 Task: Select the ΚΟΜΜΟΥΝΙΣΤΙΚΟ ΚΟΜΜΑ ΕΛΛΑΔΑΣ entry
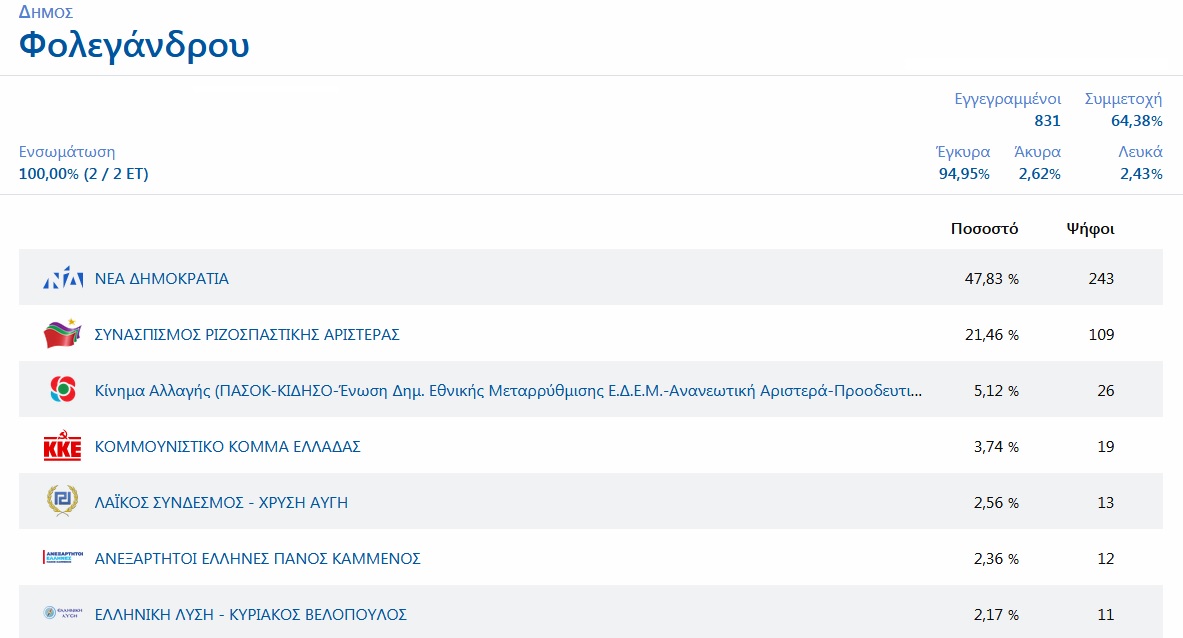(x=227, y=447)
